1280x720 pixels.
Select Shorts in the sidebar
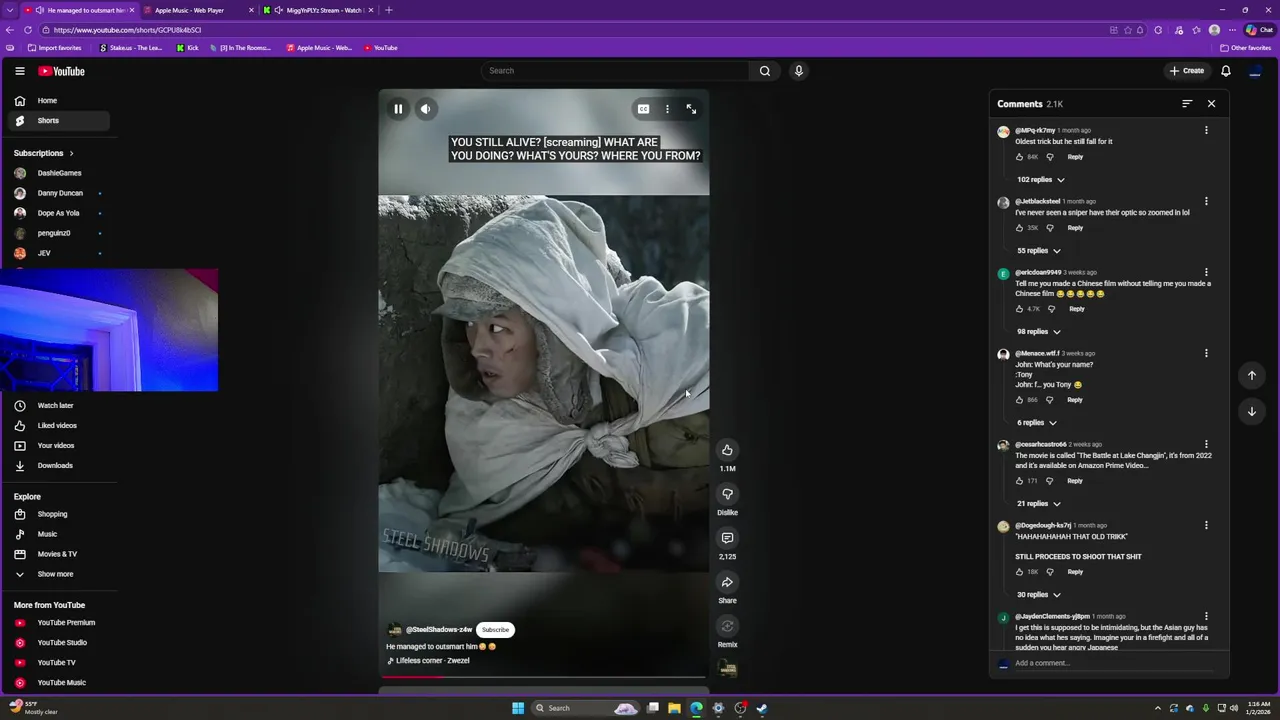pyautogui.click(x=59, y=121)
